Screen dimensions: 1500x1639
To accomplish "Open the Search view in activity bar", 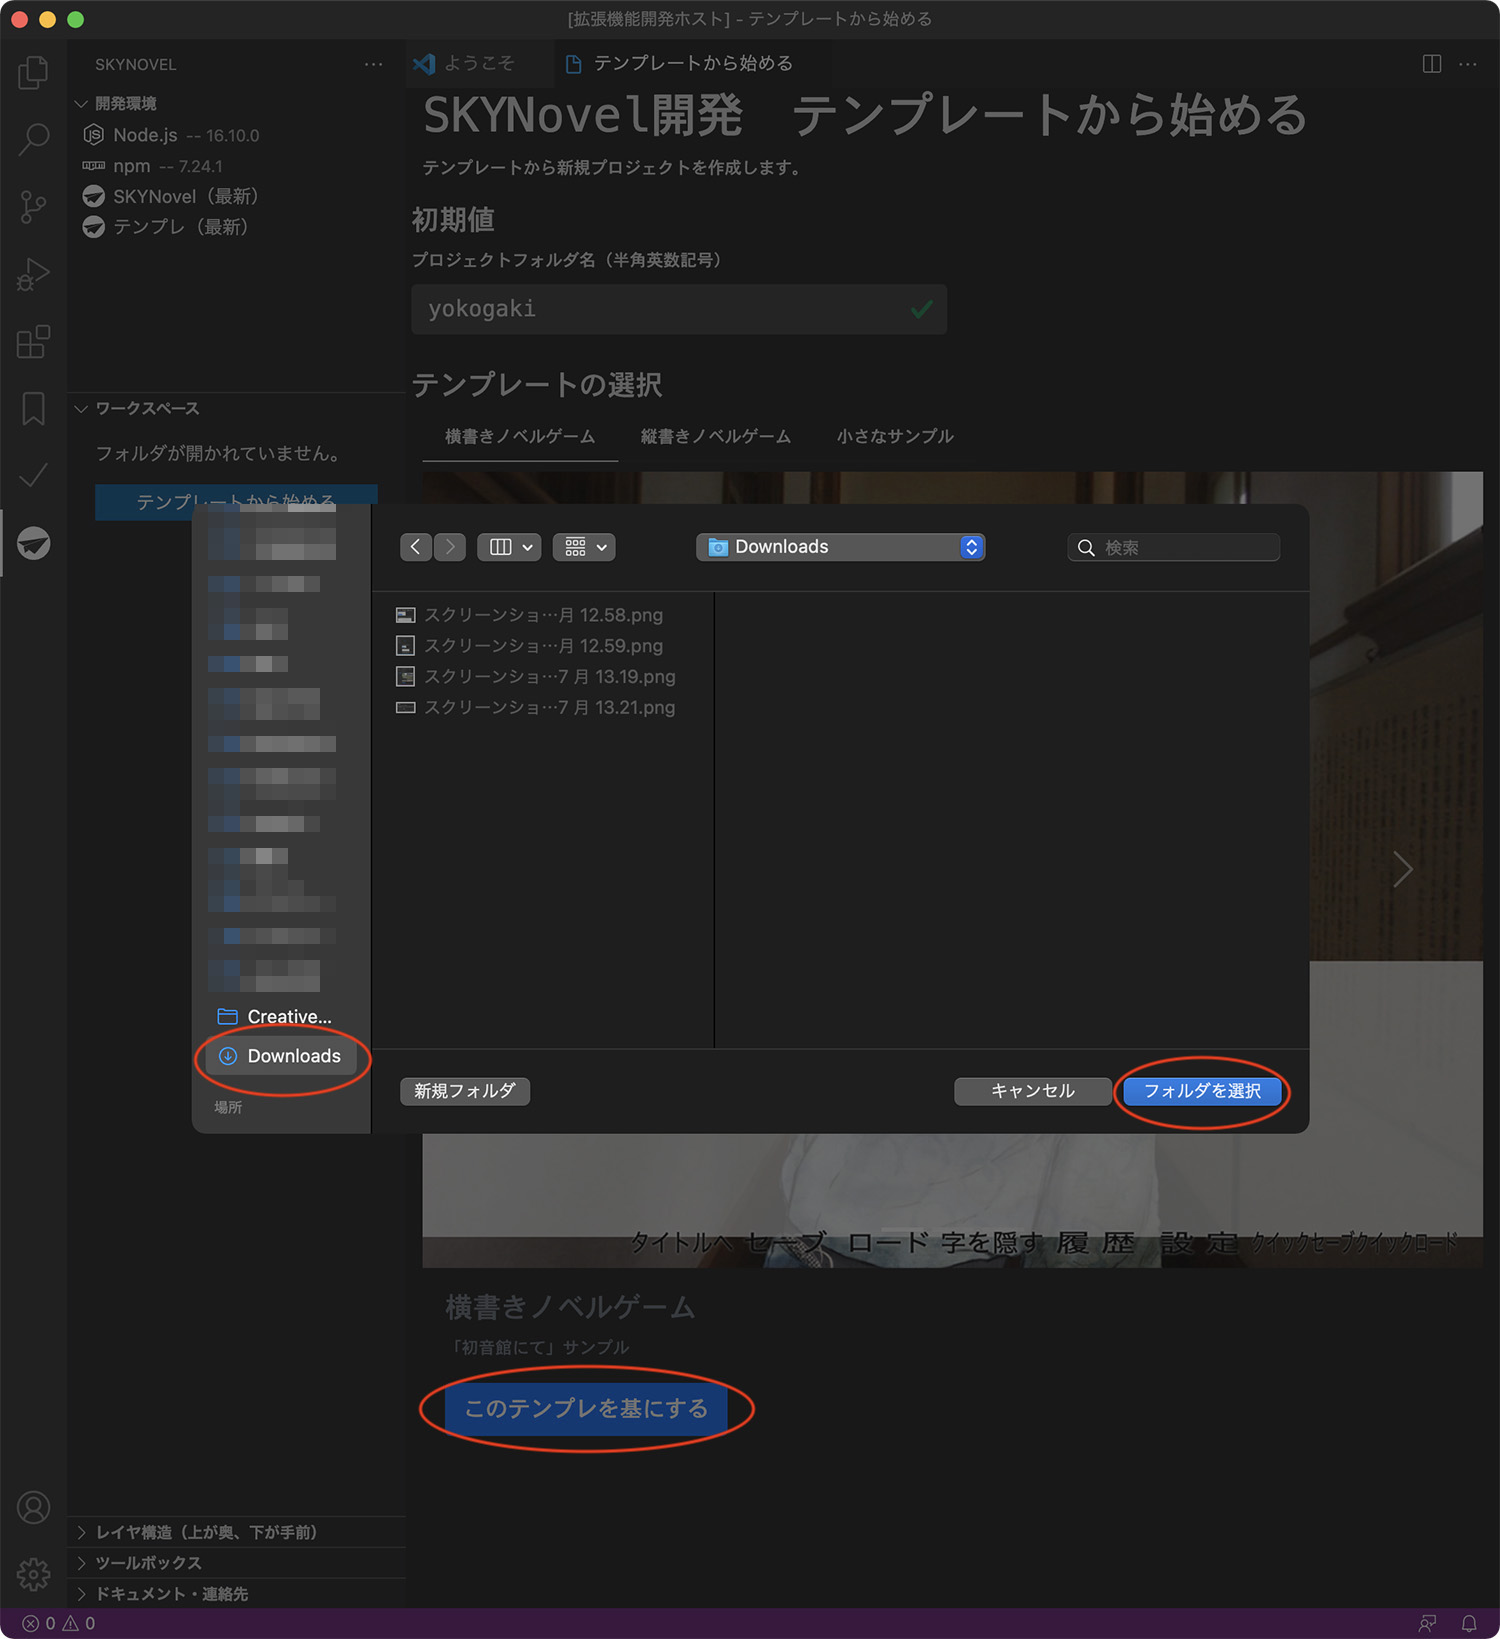I will (33, 139).
